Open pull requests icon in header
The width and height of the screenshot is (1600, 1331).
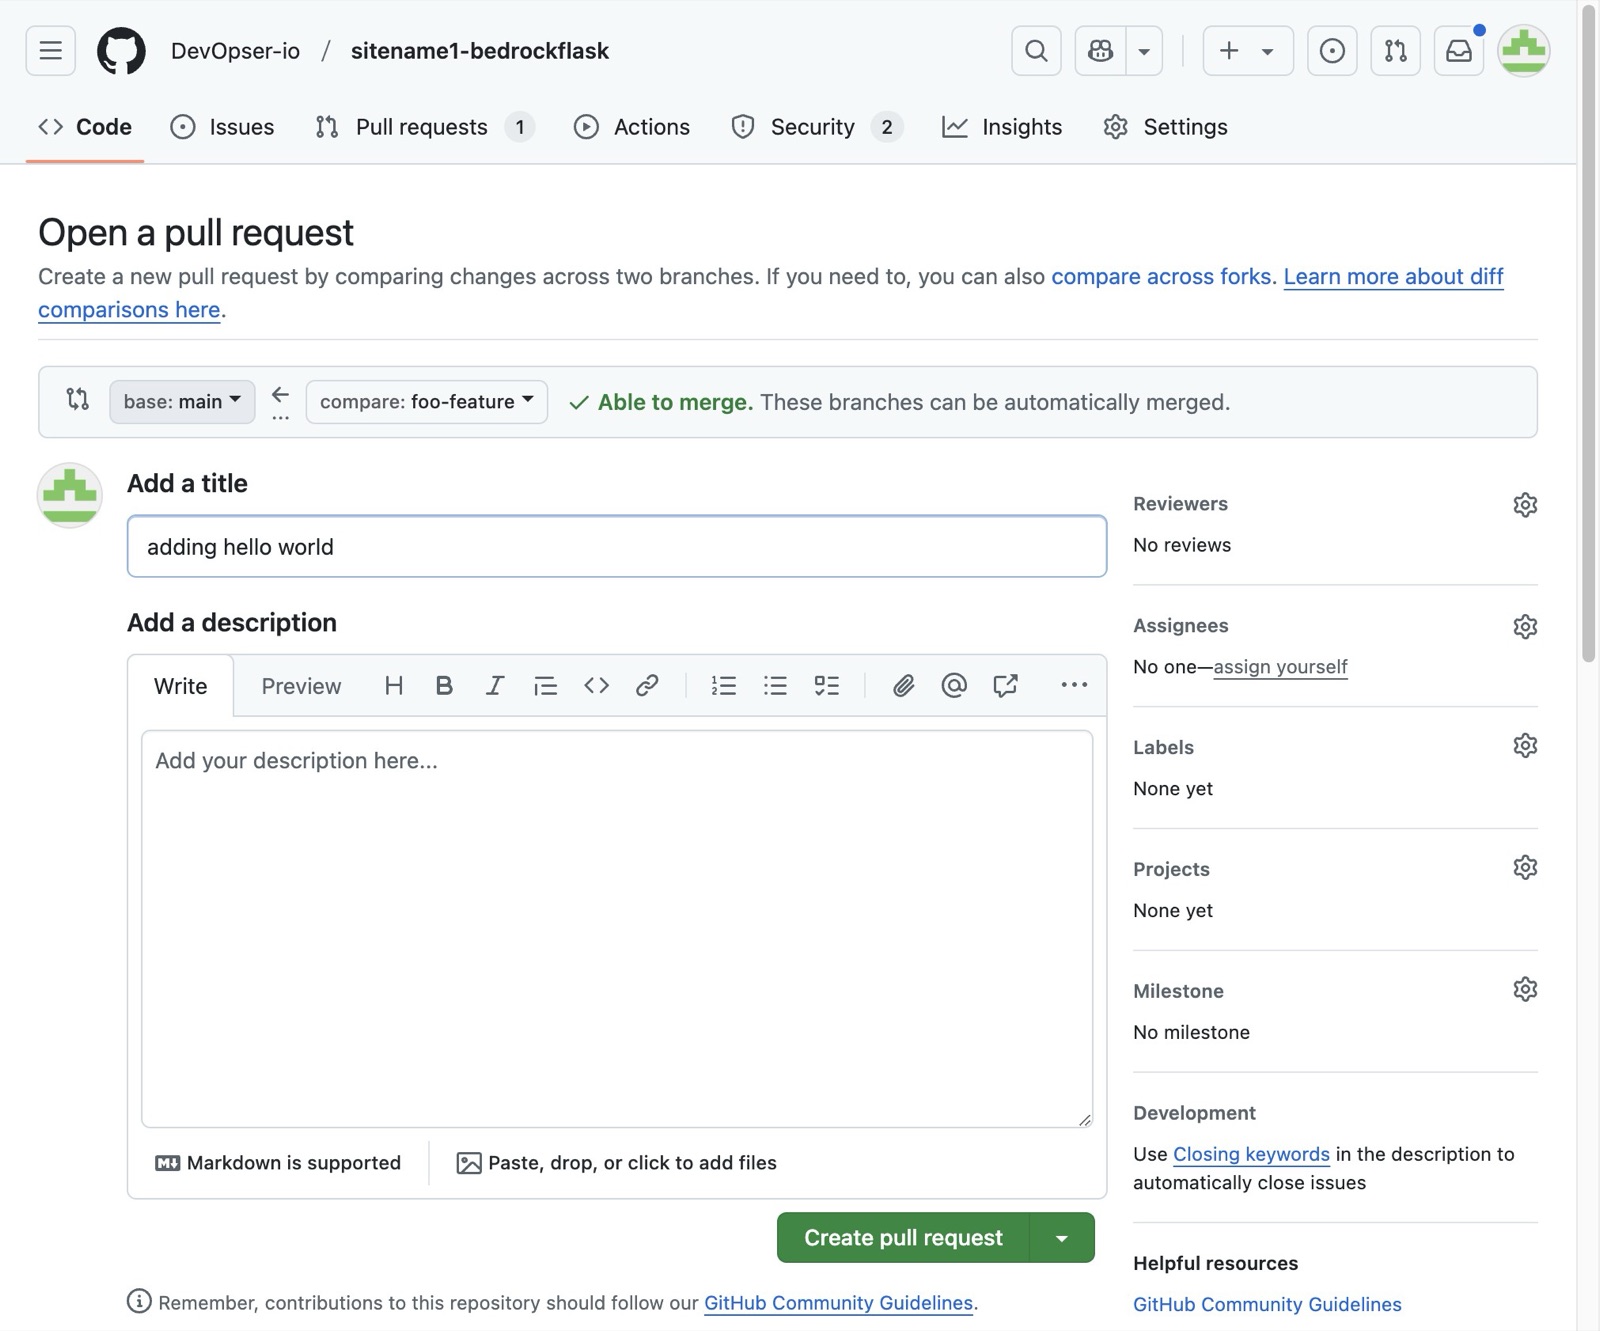[1395, 51]
